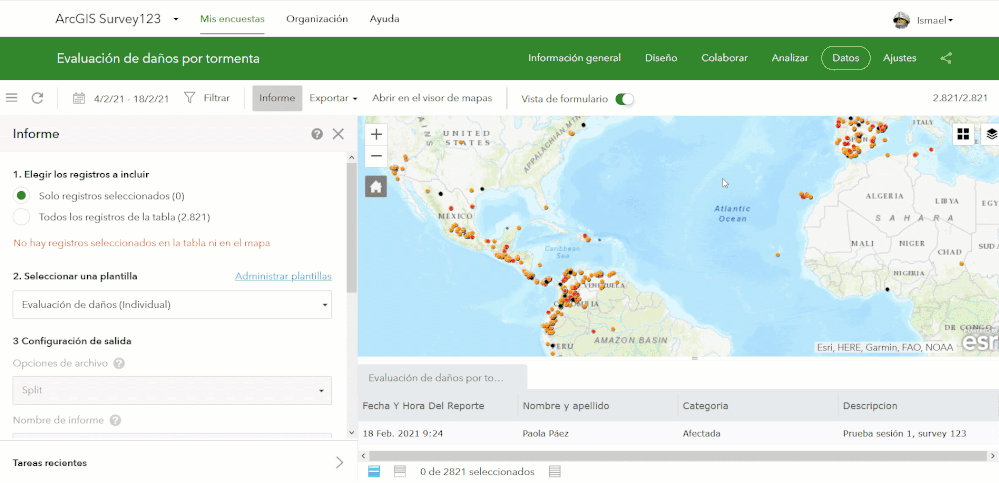Open the Analizar tab
999x483 pixels.
coord(790,58)
